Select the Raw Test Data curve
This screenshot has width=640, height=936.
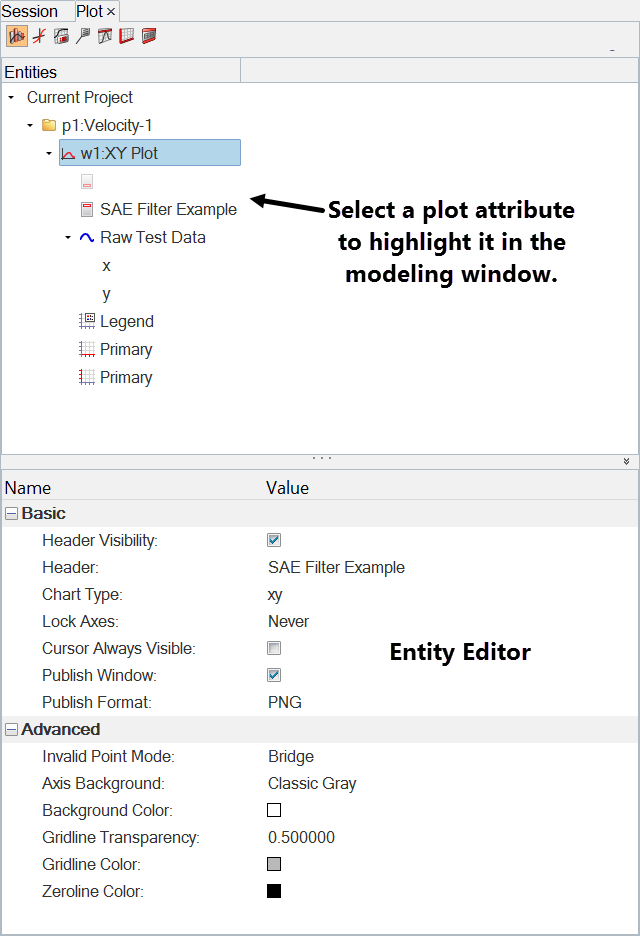[x=152, y=237]
